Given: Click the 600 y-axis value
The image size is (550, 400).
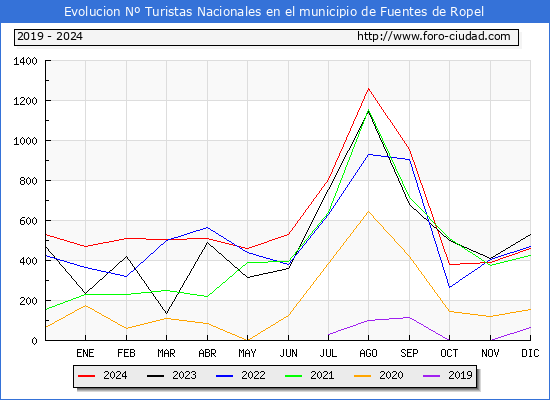Looking at the screenshot, I should click(x=28, y=221).
